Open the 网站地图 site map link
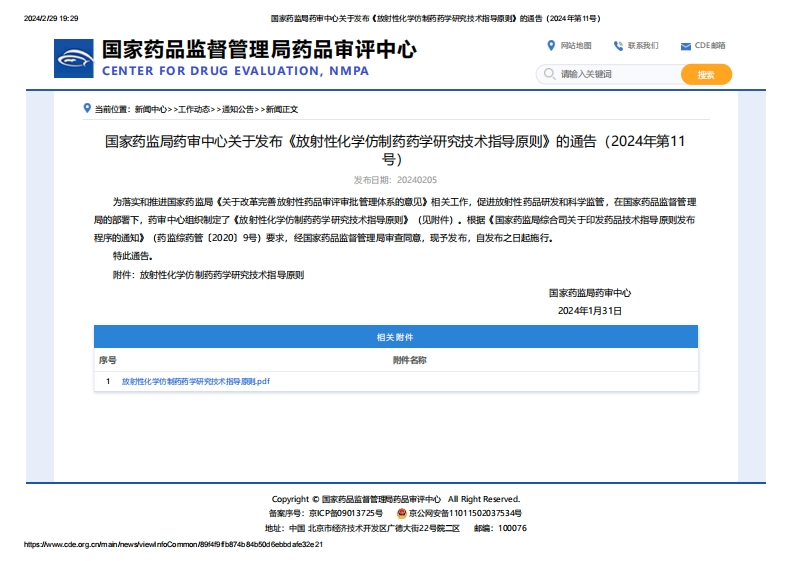Image resolution: width=793 pixels, height=561 pixels. [576, 46]
